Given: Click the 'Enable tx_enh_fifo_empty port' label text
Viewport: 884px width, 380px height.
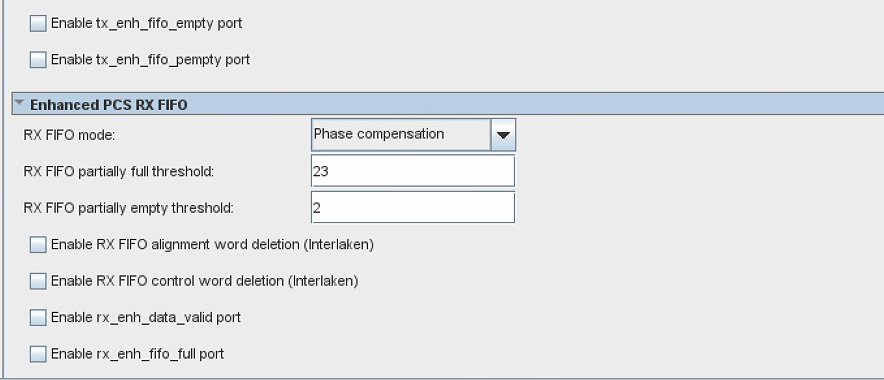Looking at the screenshot, I should [147, 24].
